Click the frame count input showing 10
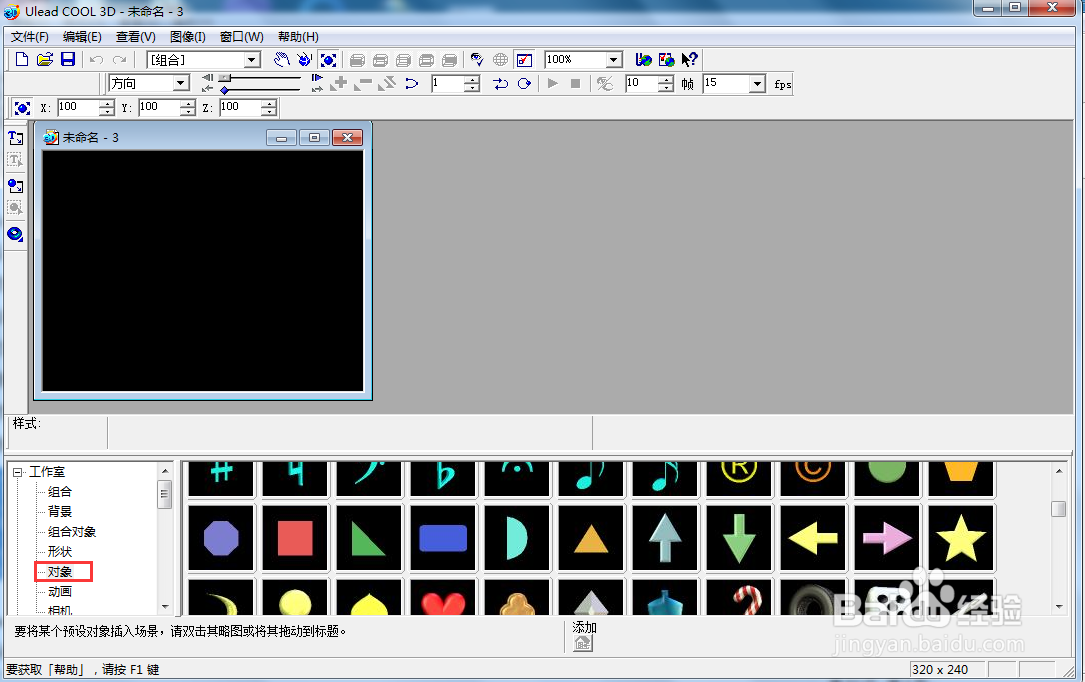 (641, 83)
